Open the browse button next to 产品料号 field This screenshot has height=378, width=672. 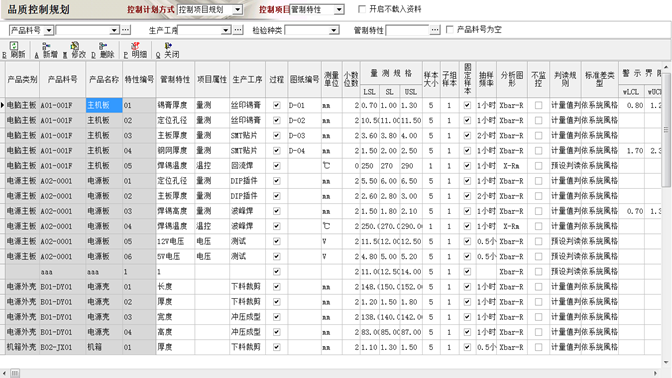pyautogui.click(x=125, y=30)
